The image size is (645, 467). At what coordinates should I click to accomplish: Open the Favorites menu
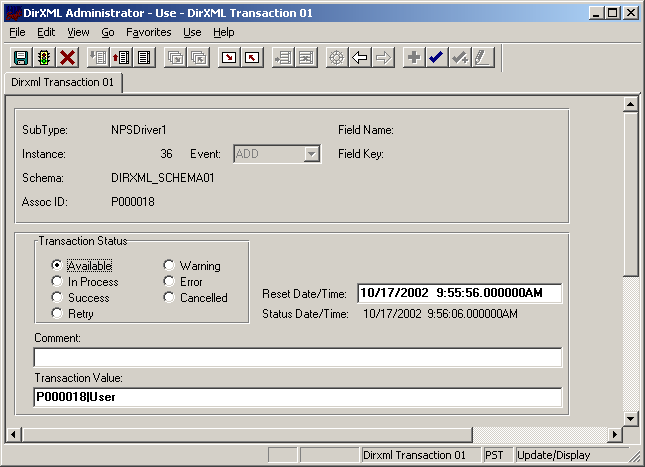pyautogui.click(x=148, y=32)
